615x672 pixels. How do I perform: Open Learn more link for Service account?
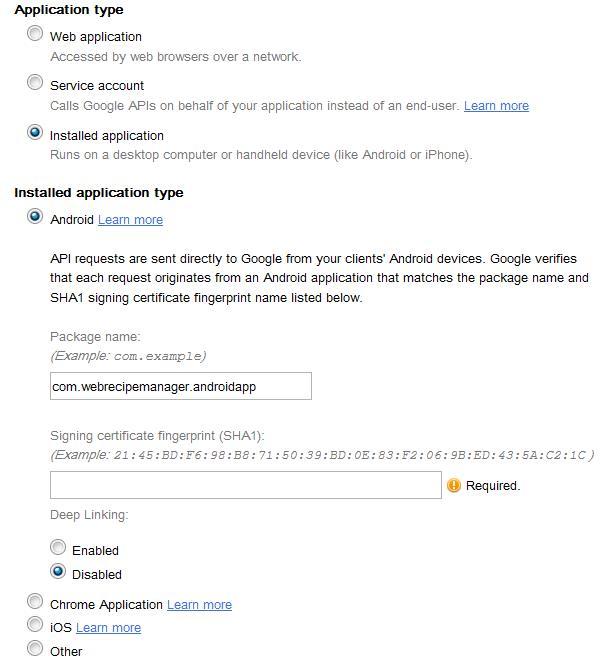[496, 106]
